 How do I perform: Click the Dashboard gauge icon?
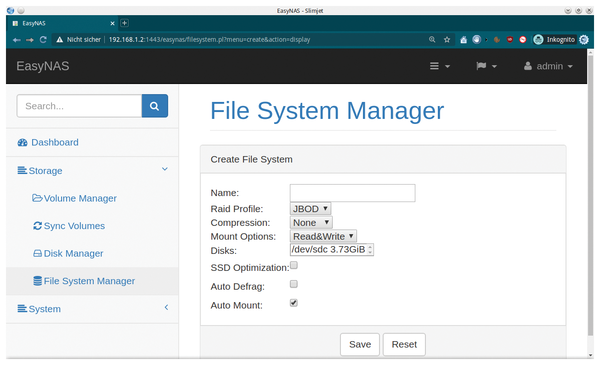22,142
